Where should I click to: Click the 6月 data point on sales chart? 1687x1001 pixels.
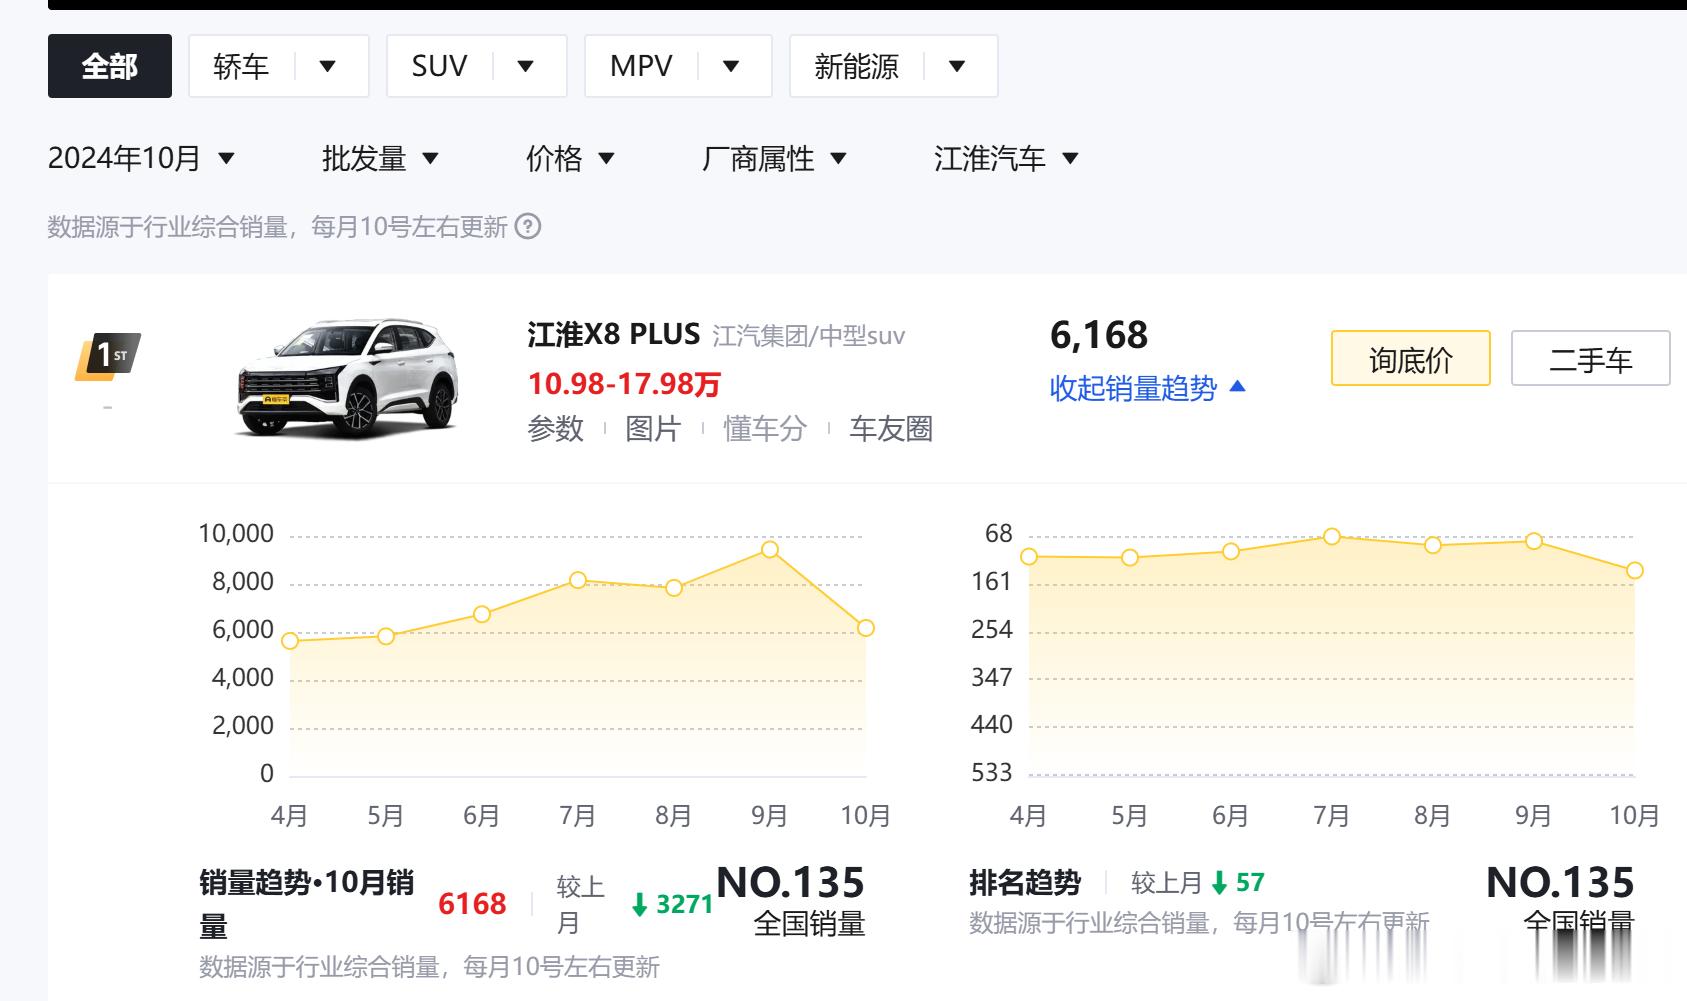pyautogui.click(x=482, y=614)
